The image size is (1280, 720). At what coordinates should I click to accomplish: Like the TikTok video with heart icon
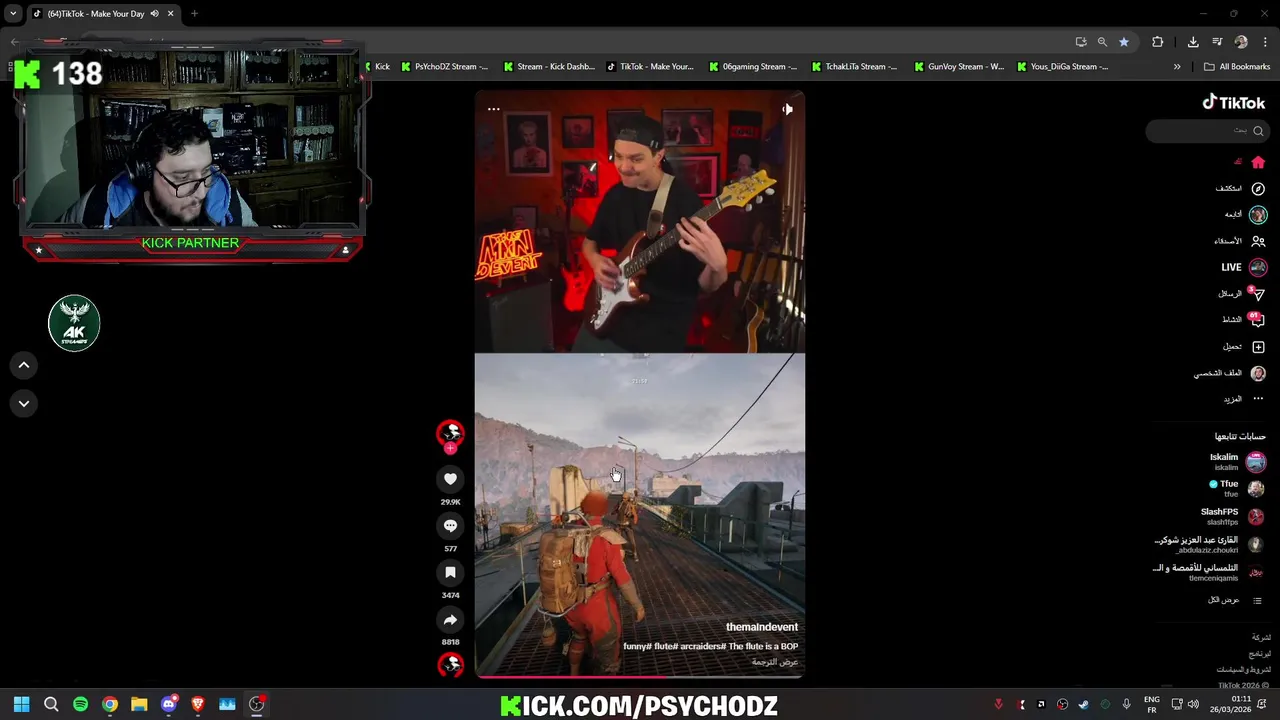click(x=450, y=479)
